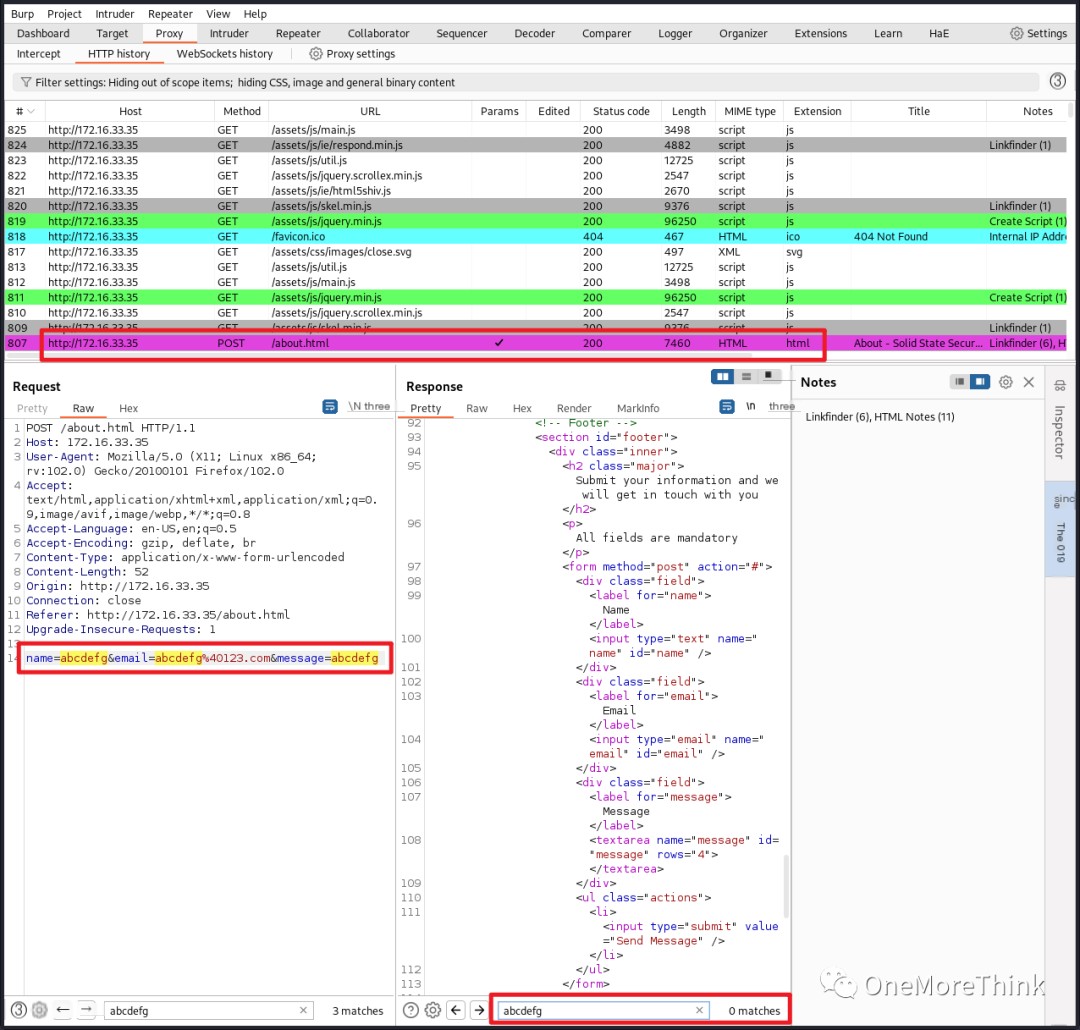This screenshot has width=1080, height=1030.
Task: Click Response search help icon
Action: click(411, 1010)
